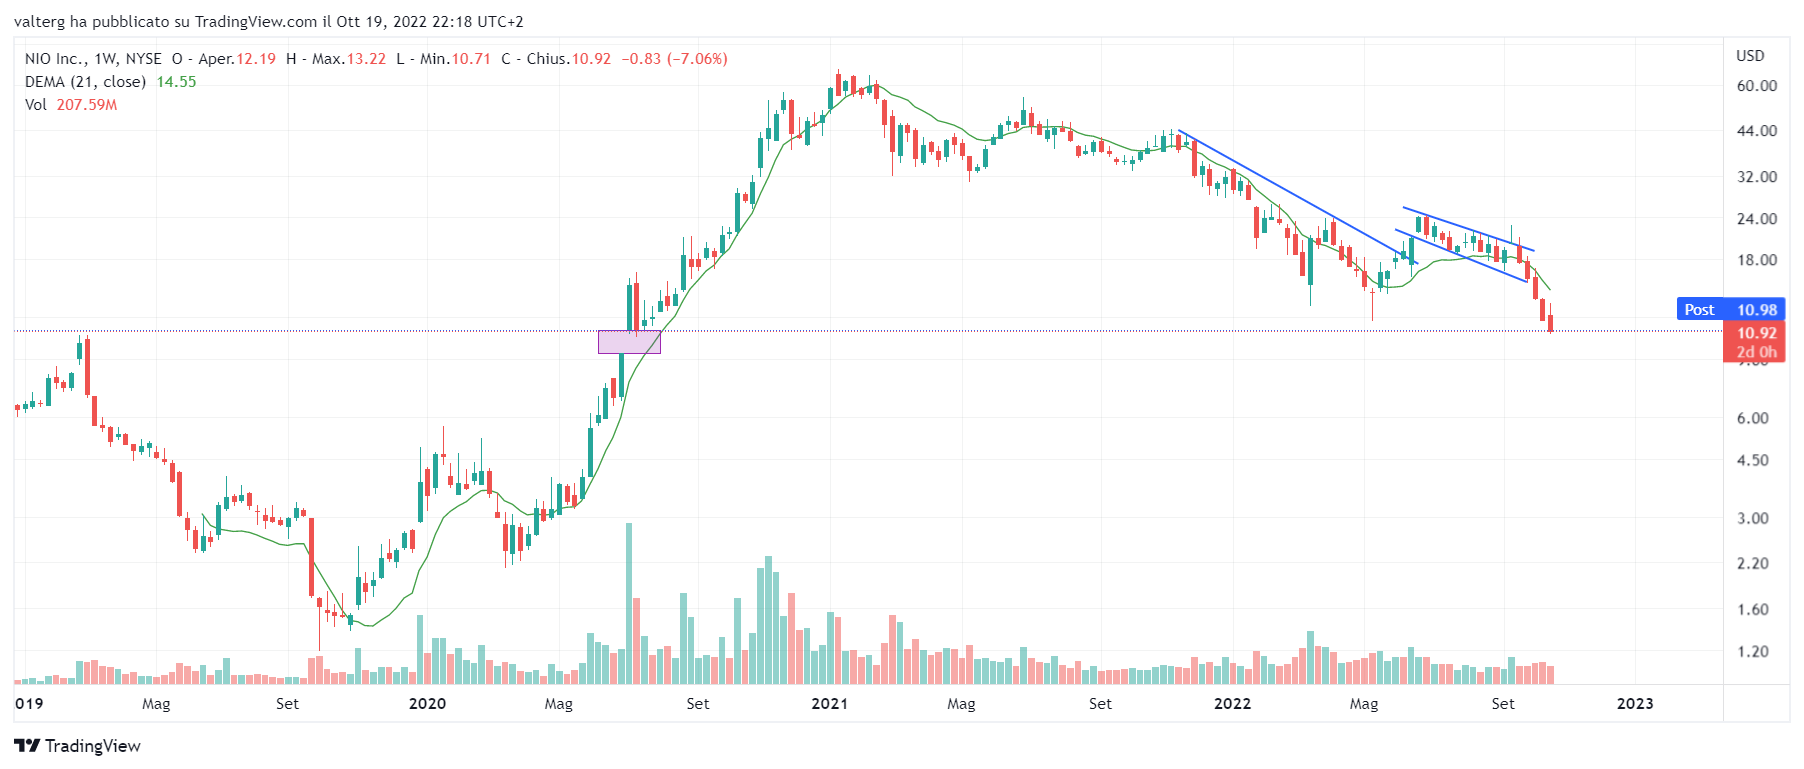Select the low value 10.71 in the legend
Screen dimensions: 1804x769
point(471,59)
